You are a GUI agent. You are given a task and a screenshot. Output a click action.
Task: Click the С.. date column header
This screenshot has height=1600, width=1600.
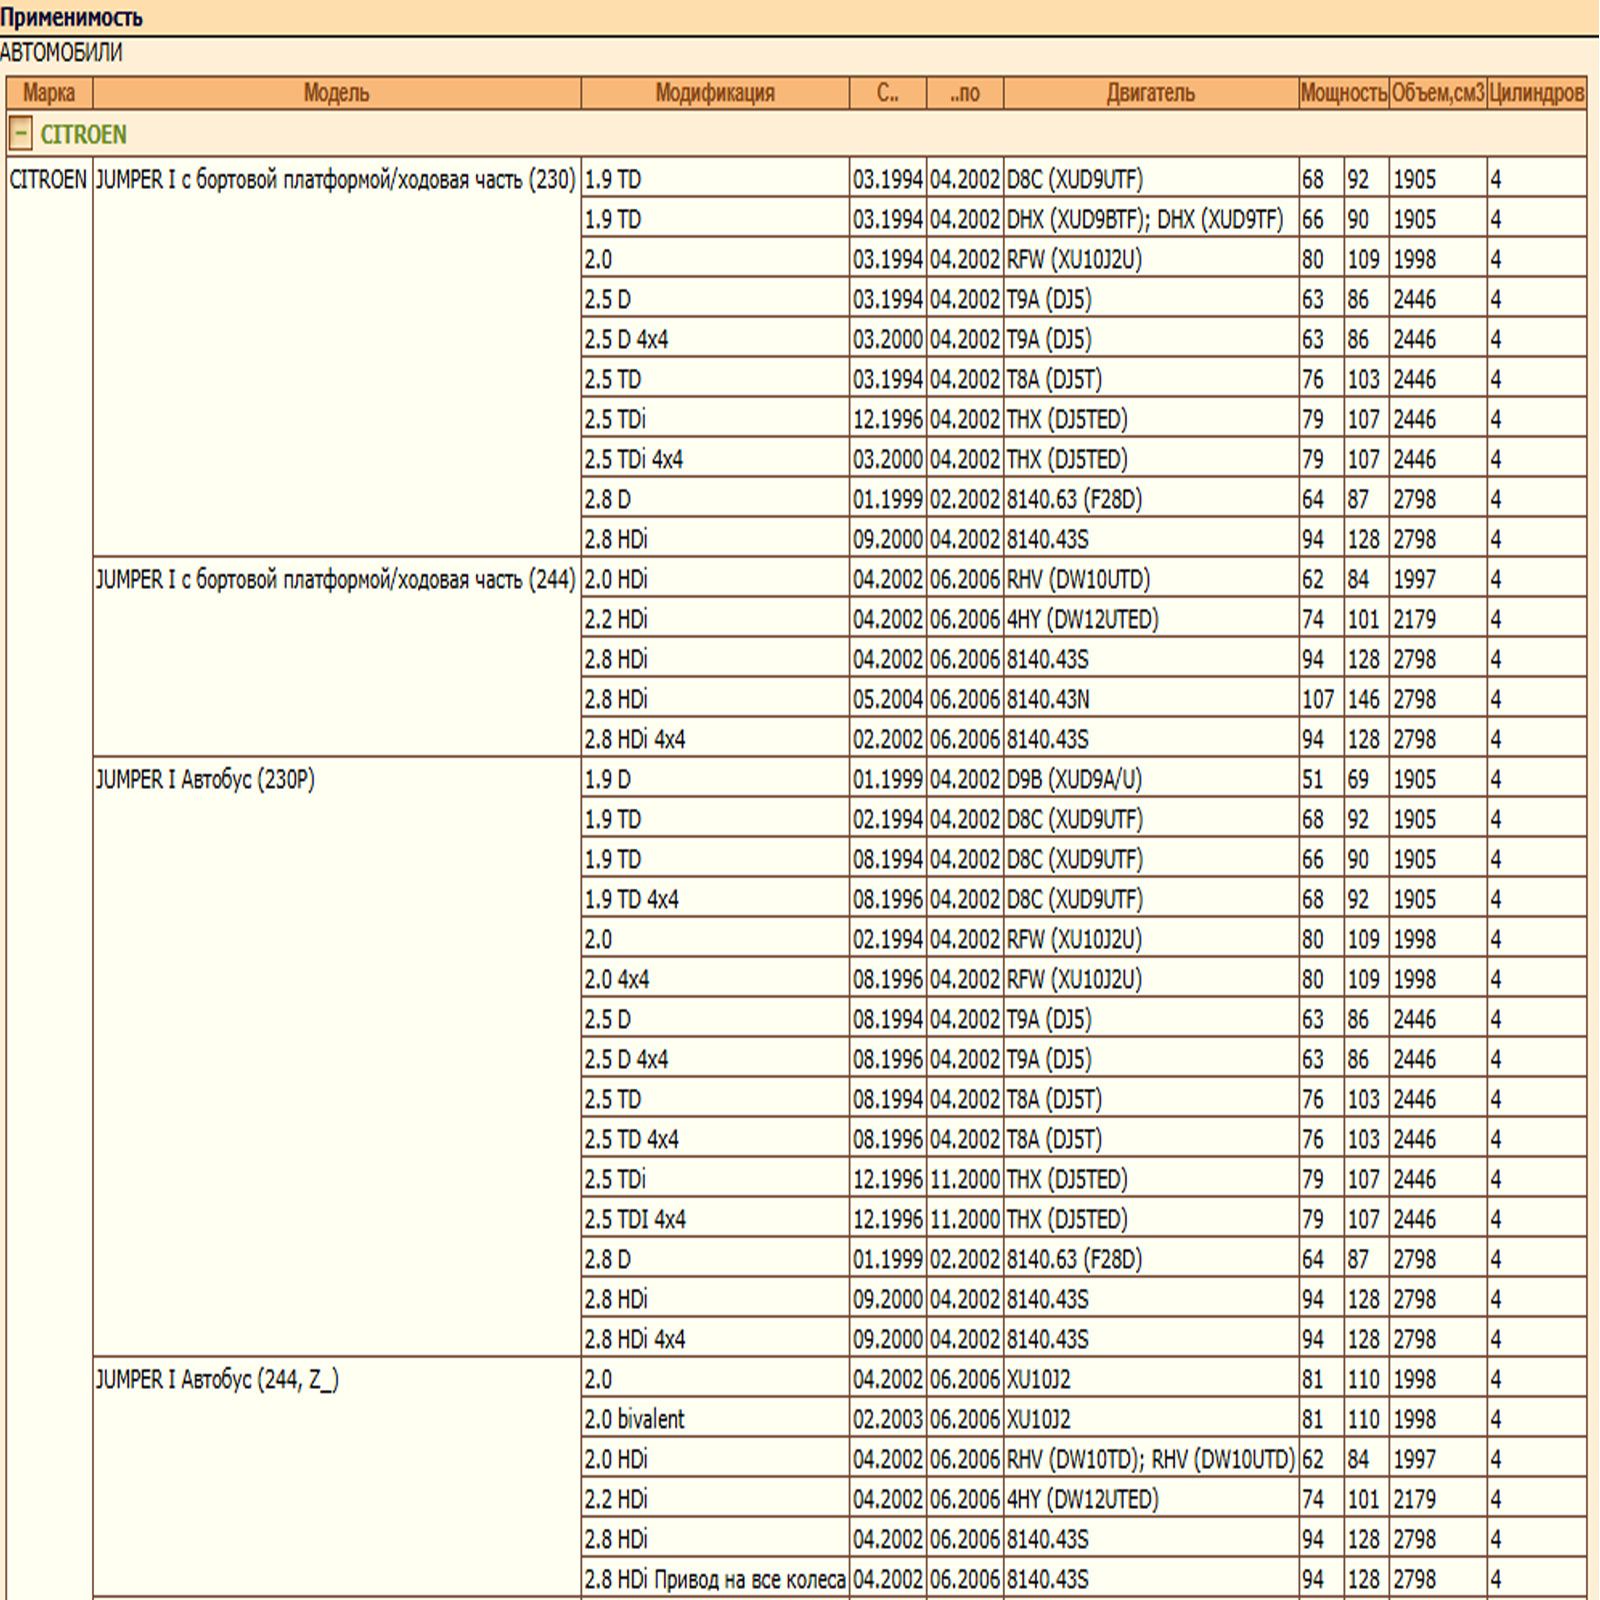[x=888, y=93]
